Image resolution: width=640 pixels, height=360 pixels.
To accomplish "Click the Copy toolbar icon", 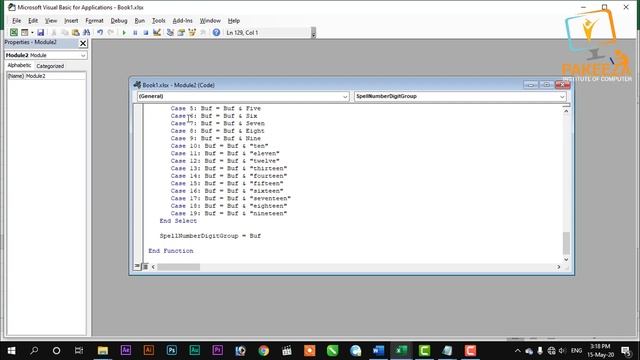I will tap(64, 32).
